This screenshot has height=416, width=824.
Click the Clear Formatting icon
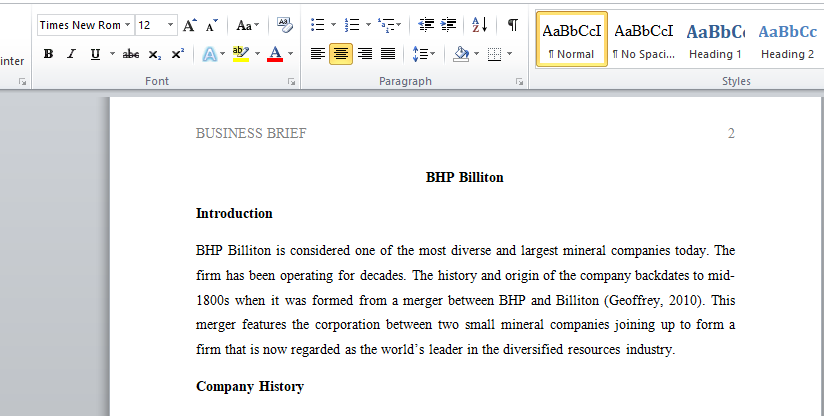point(285,25)
